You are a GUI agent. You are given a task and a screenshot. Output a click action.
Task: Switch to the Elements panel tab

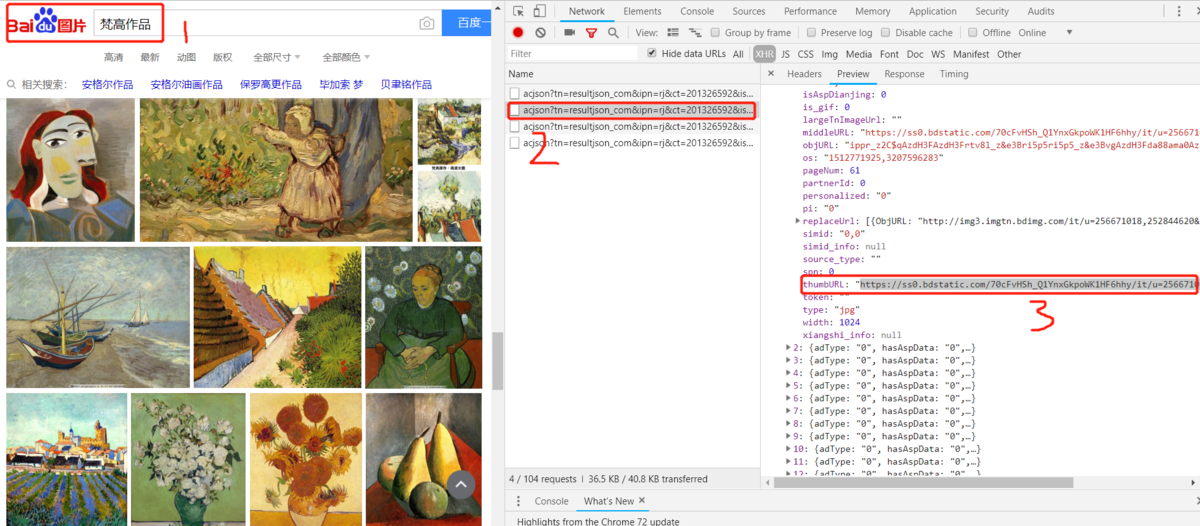(x=641, y=11)
